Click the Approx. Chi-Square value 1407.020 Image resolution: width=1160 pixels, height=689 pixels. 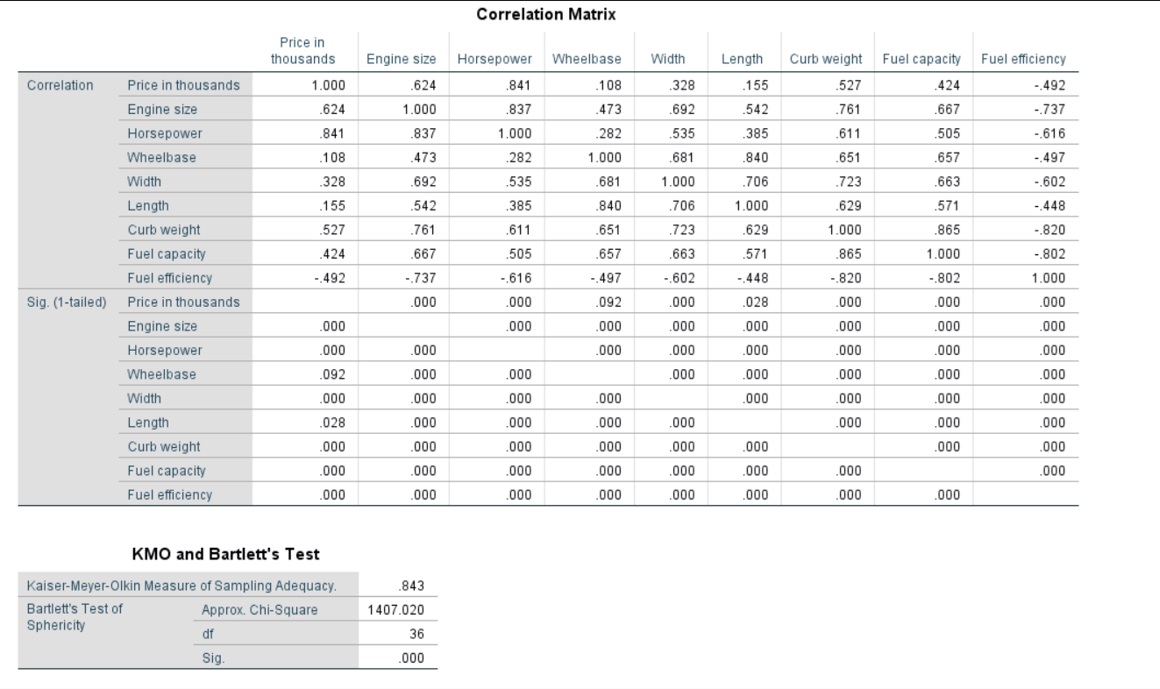(398, 607)
